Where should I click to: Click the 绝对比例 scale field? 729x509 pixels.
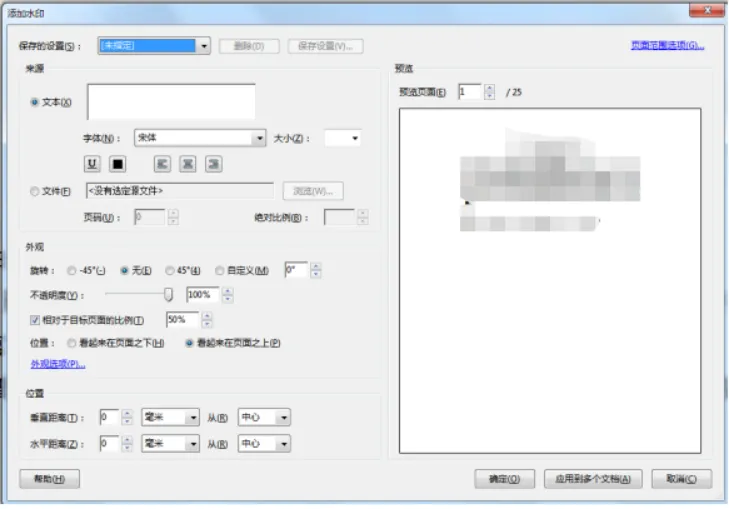click(339, 217)
